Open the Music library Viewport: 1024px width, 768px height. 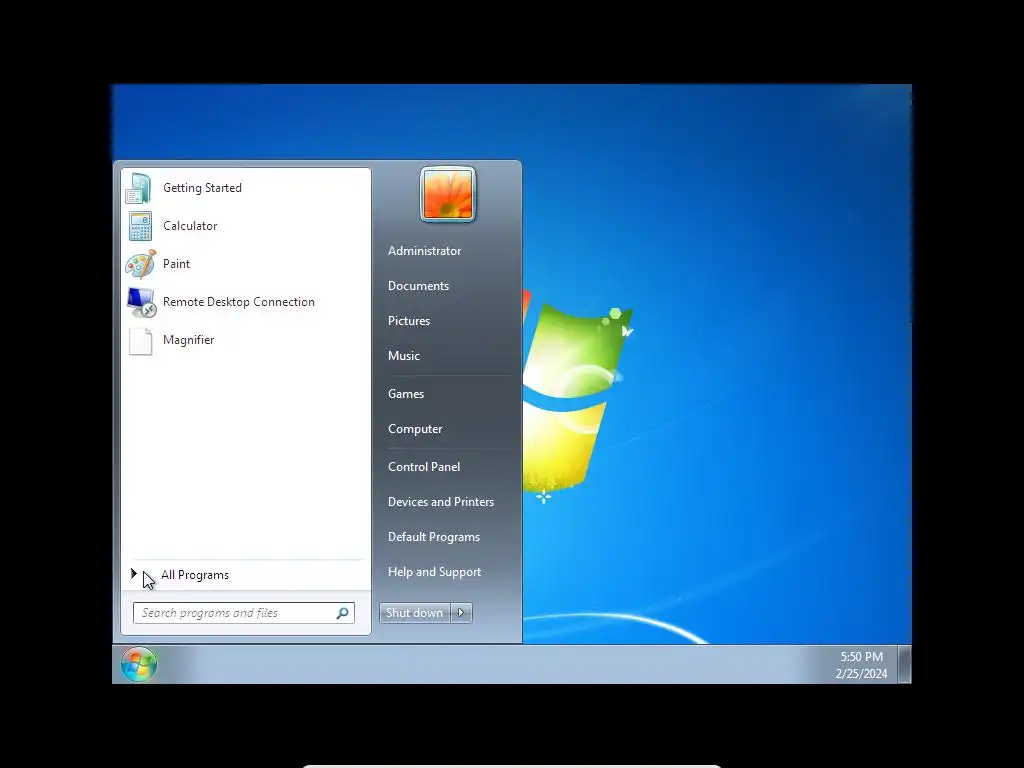tap(404, 356)
